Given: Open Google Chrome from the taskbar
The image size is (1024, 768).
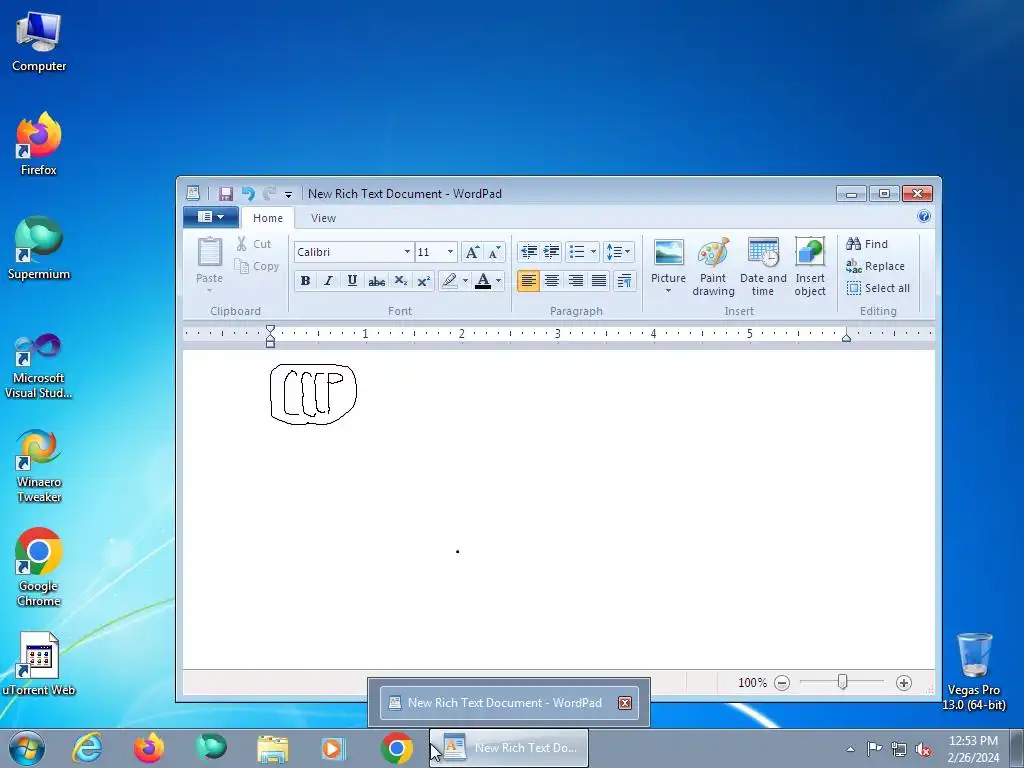Looking at the screenshot, I should [x=396, y=748].
